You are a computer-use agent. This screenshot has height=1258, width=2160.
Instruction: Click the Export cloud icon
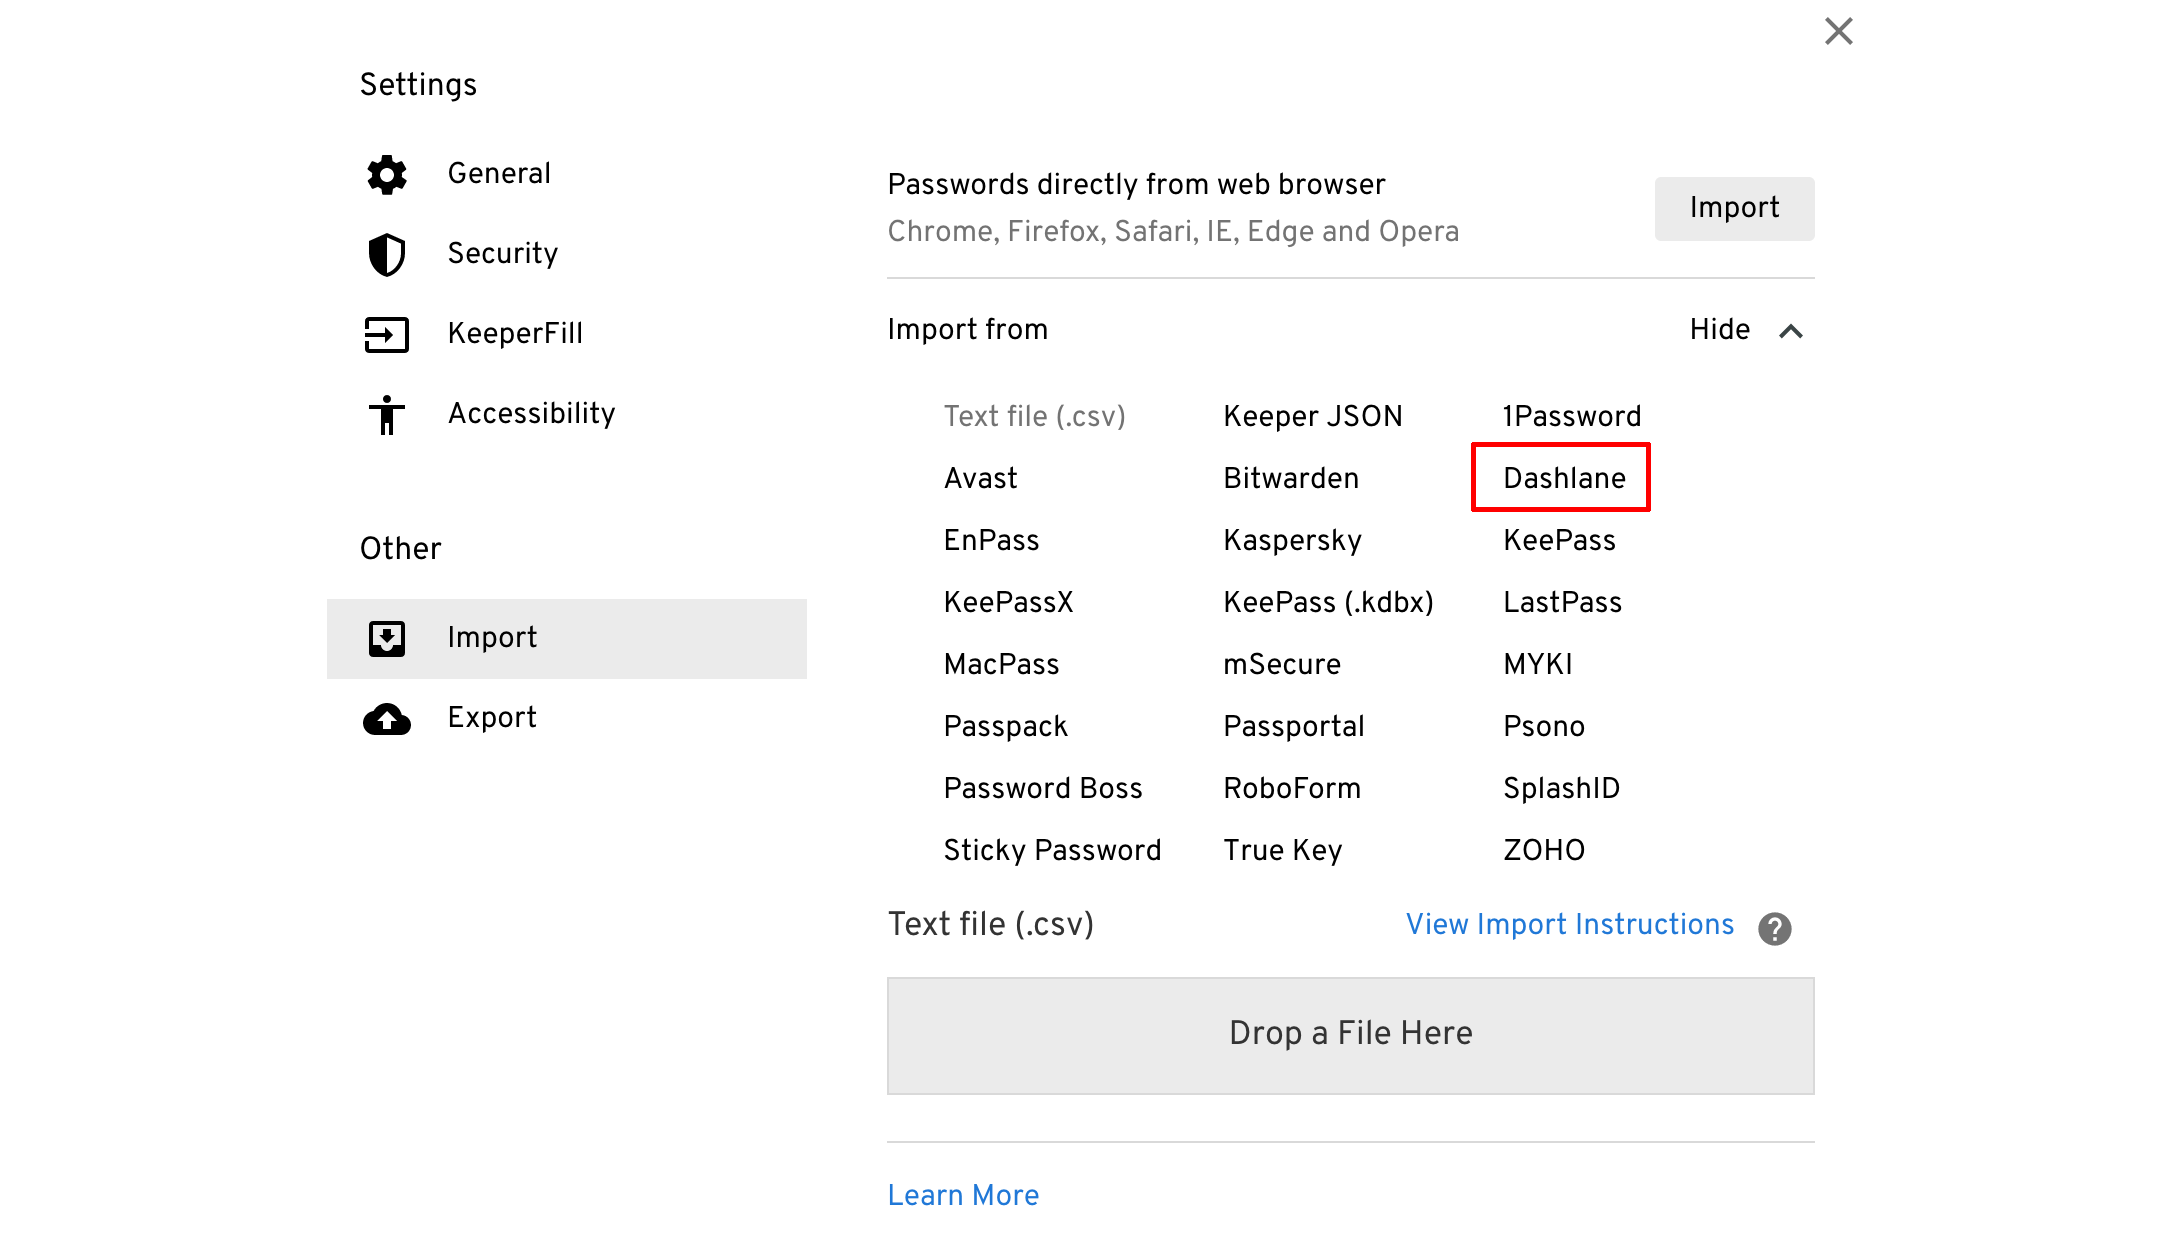coord(387,718)
